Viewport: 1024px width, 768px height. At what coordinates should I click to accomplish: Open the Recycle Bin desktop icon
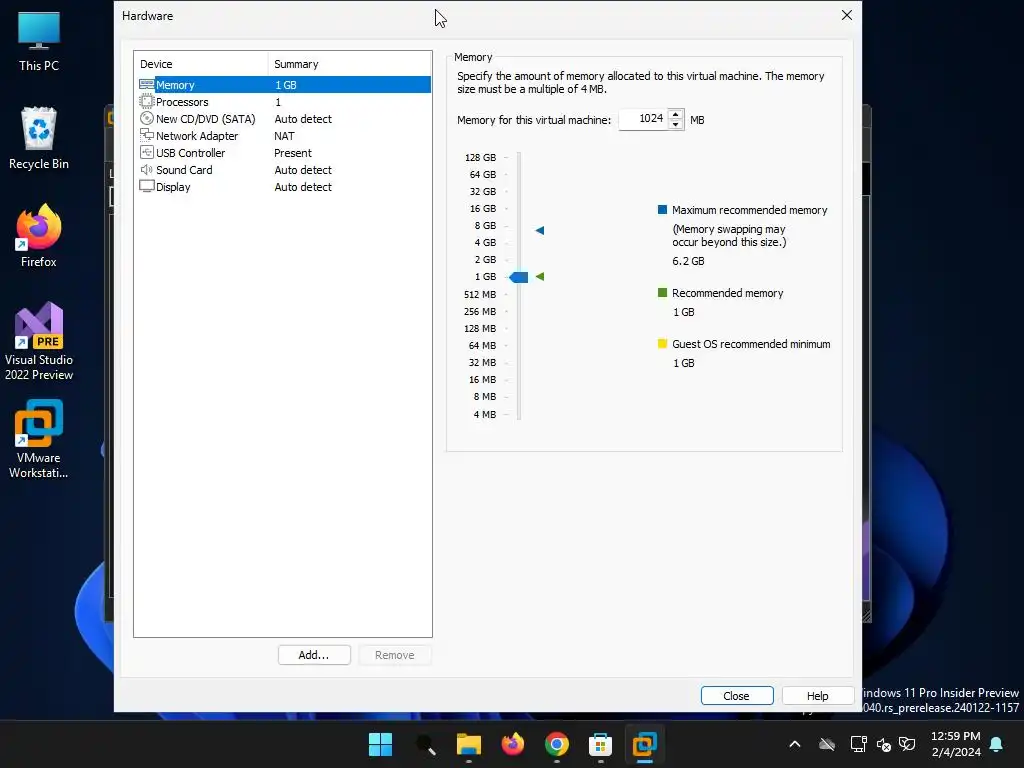(x=39, y=138)
